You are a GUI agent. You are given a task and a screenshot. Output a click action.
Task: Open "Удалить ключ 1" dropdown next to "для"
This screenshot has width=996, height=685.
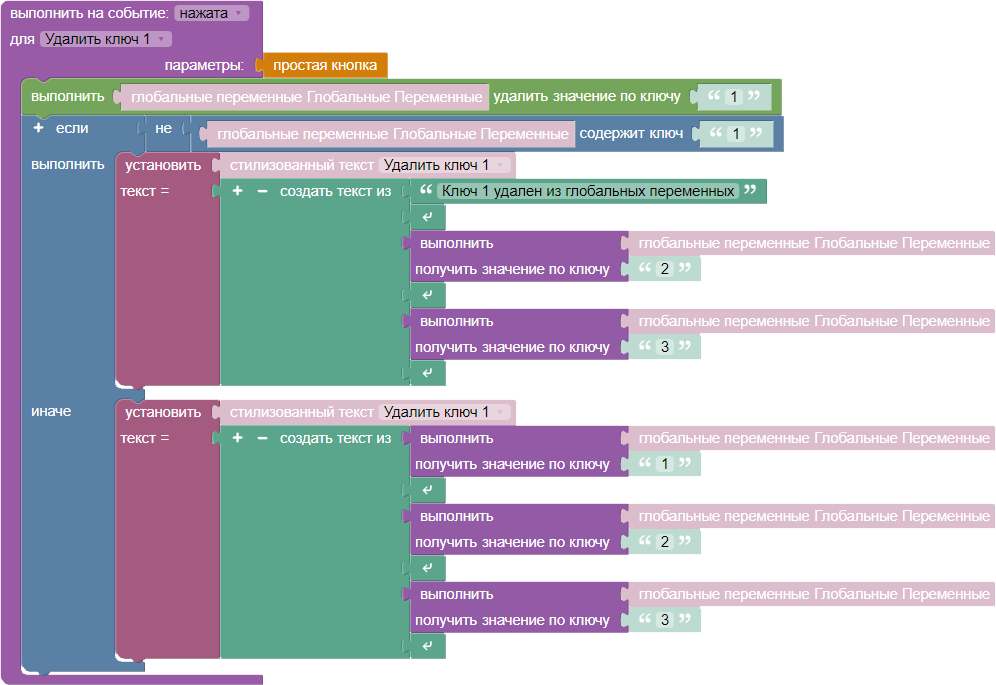click(x=106, y=39)
